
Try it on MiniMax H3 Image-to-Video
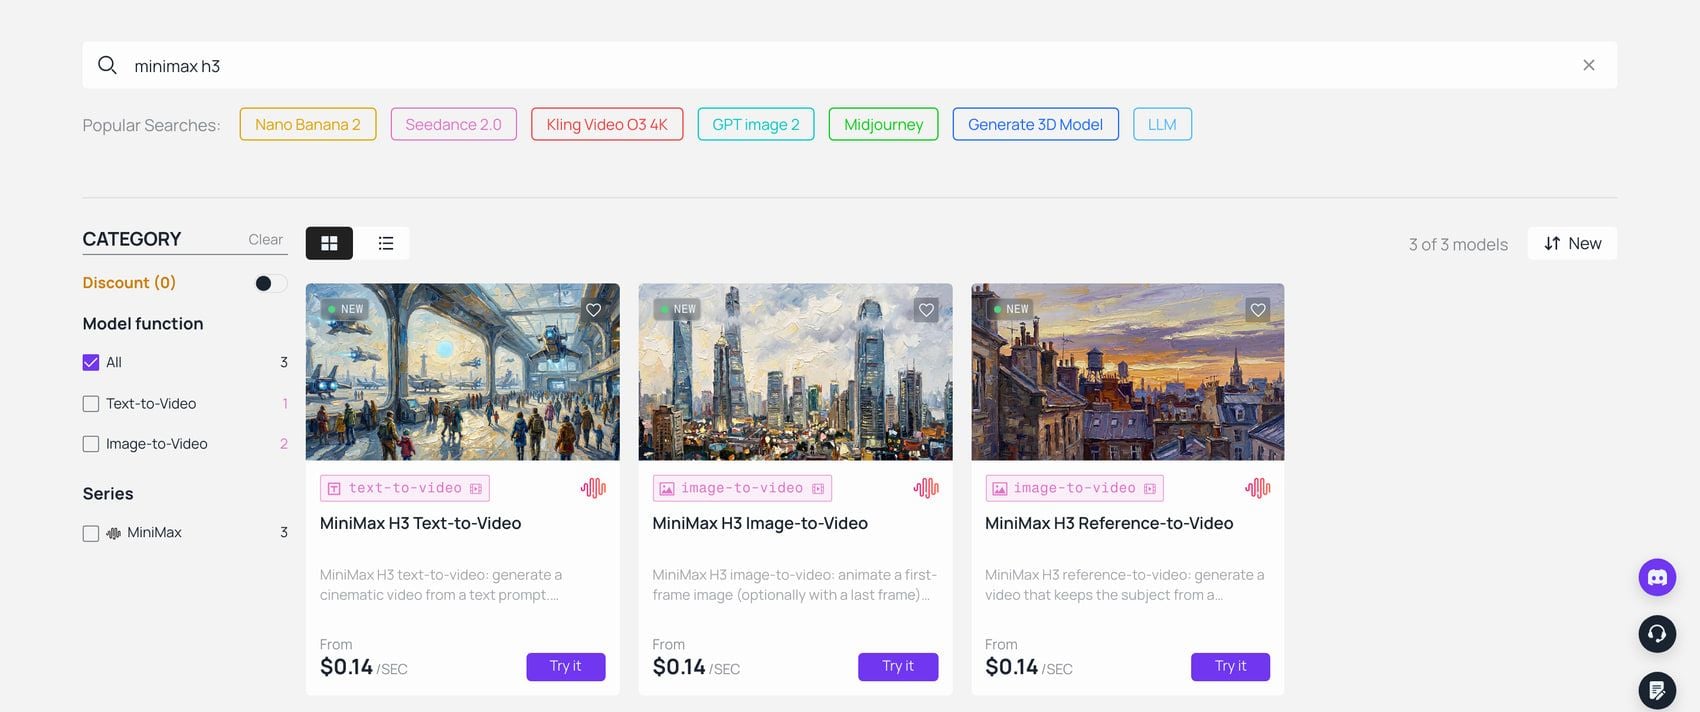point(898,666)
